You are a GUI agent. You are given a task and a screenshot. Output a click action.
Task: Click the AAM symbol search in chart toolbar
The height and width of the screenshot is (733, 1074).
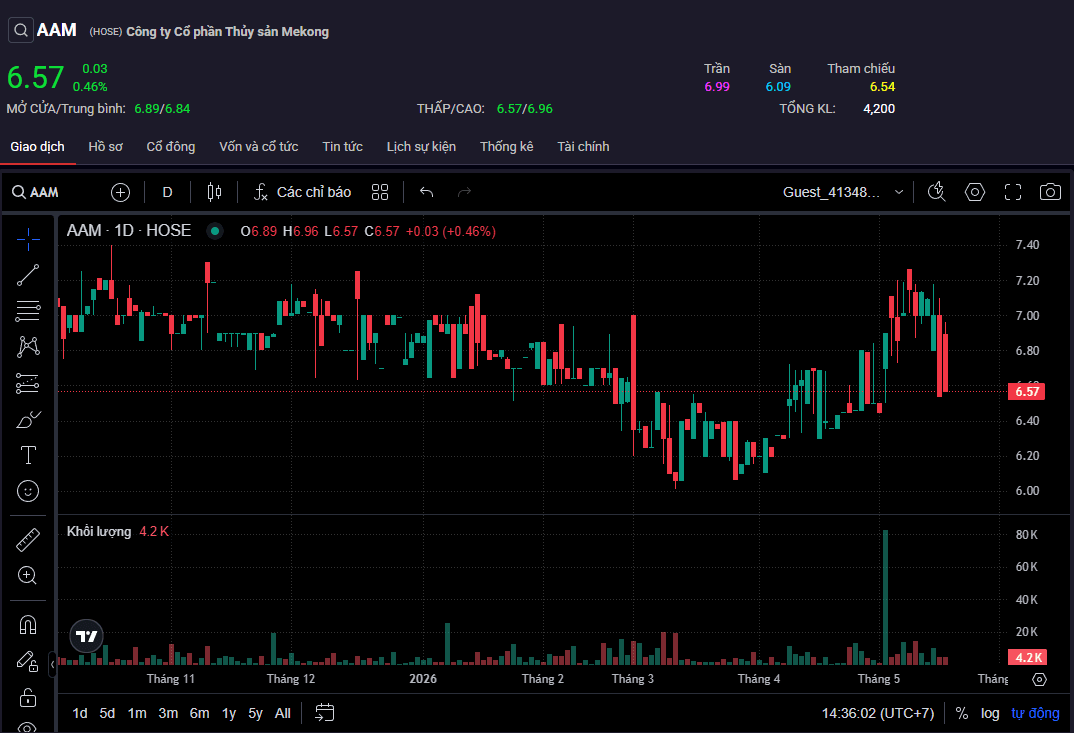click(x=36, y=192)
